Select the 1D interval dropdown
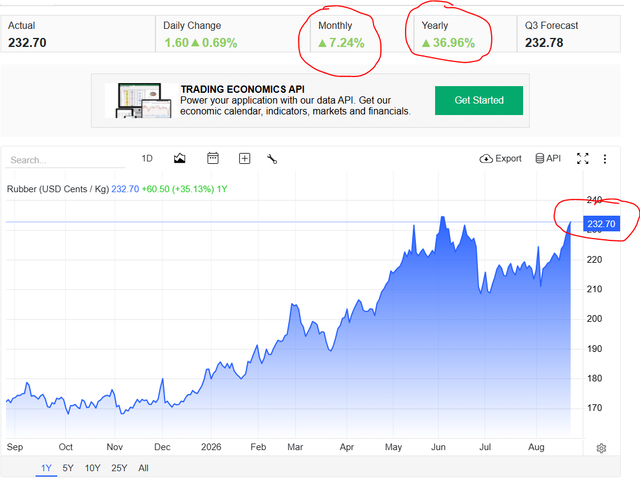Viewport: 640px width, 482px height. tap(147, 158)
